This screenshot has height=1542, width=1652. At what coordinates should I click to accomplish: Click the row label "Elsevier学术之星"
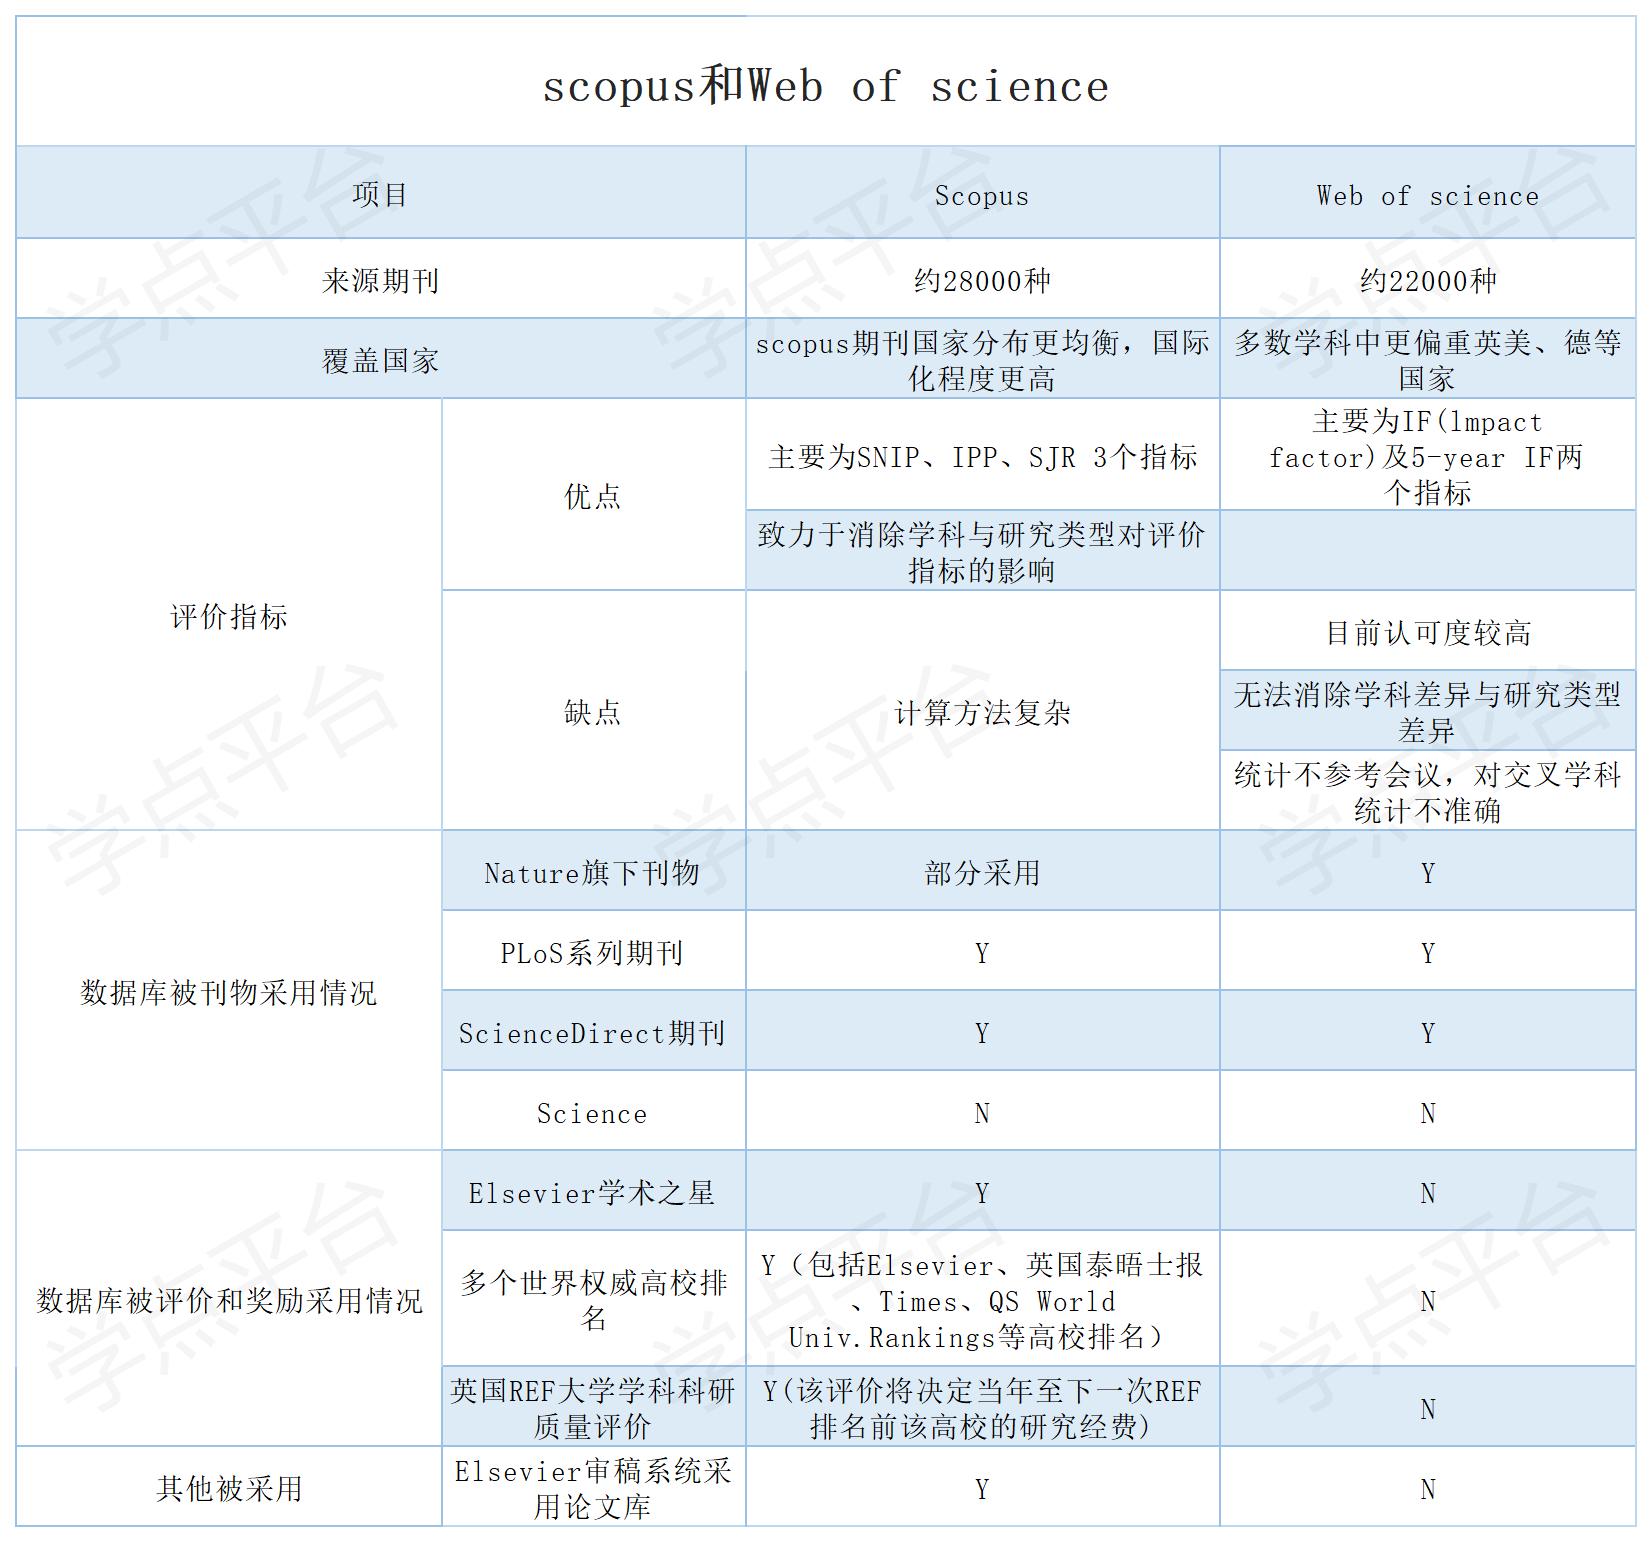pos(593,1192)
